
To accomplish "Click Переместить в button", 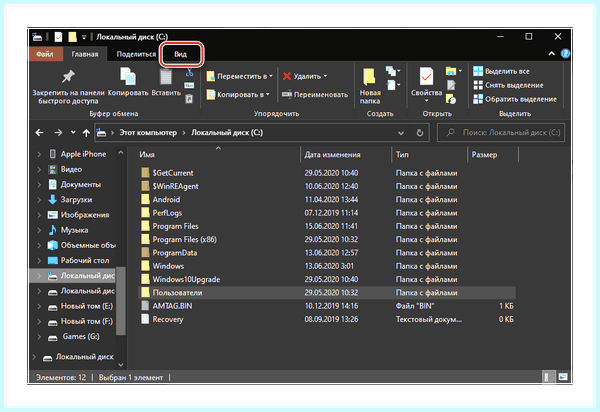I will tap(239, 76).
